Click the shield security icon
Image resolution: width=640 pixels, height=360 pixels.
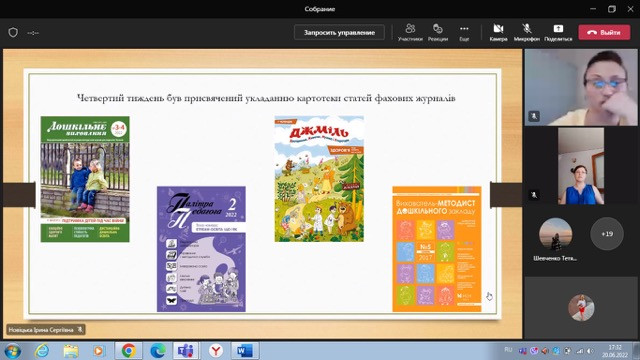point(13,32)
